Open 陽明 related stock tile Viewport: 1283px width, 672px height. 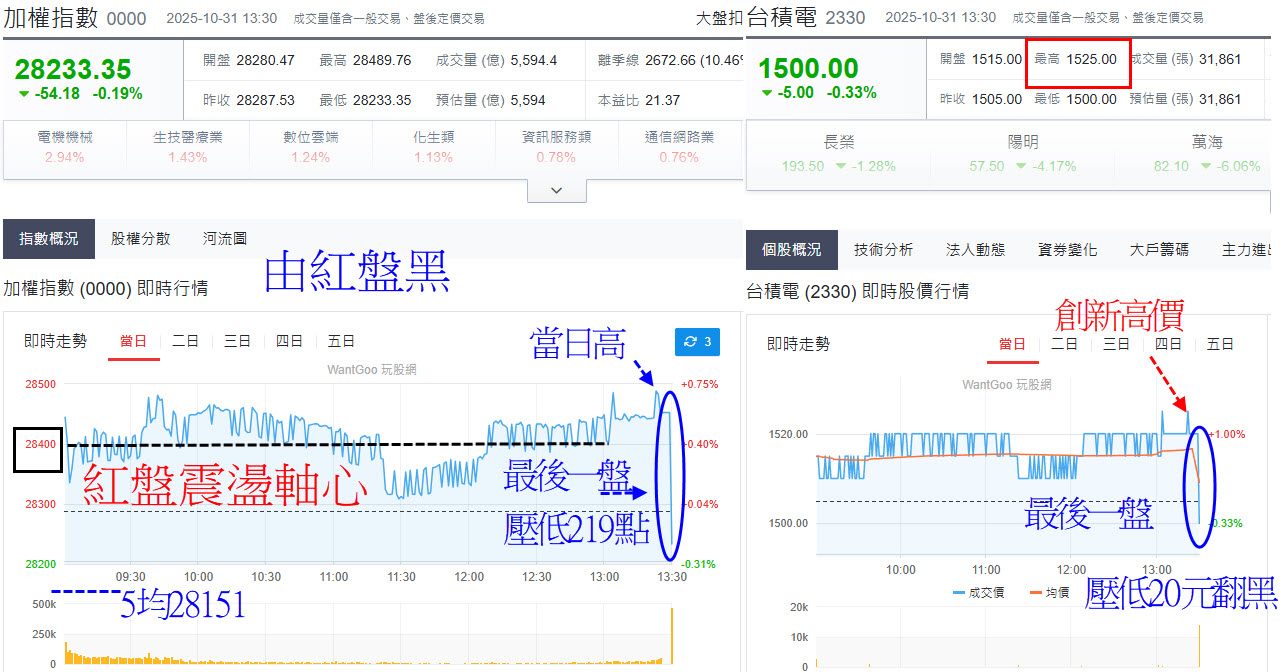coord(1022,154)
